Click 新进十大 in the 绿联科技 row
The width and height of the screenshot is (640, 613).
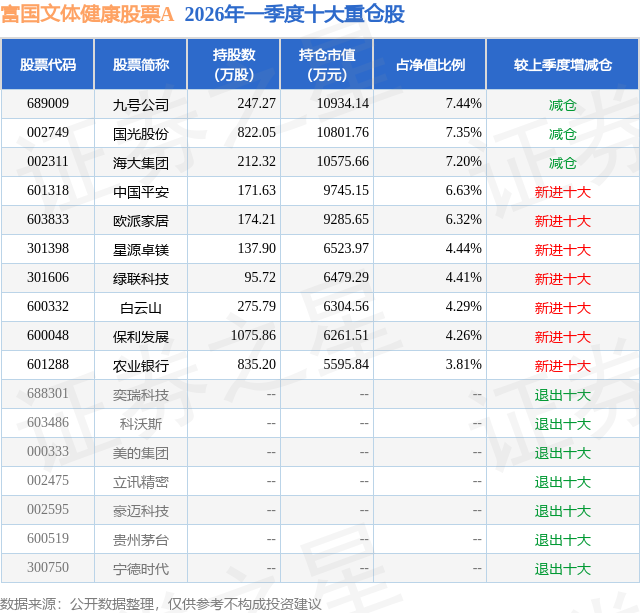(x=563, y=279)
